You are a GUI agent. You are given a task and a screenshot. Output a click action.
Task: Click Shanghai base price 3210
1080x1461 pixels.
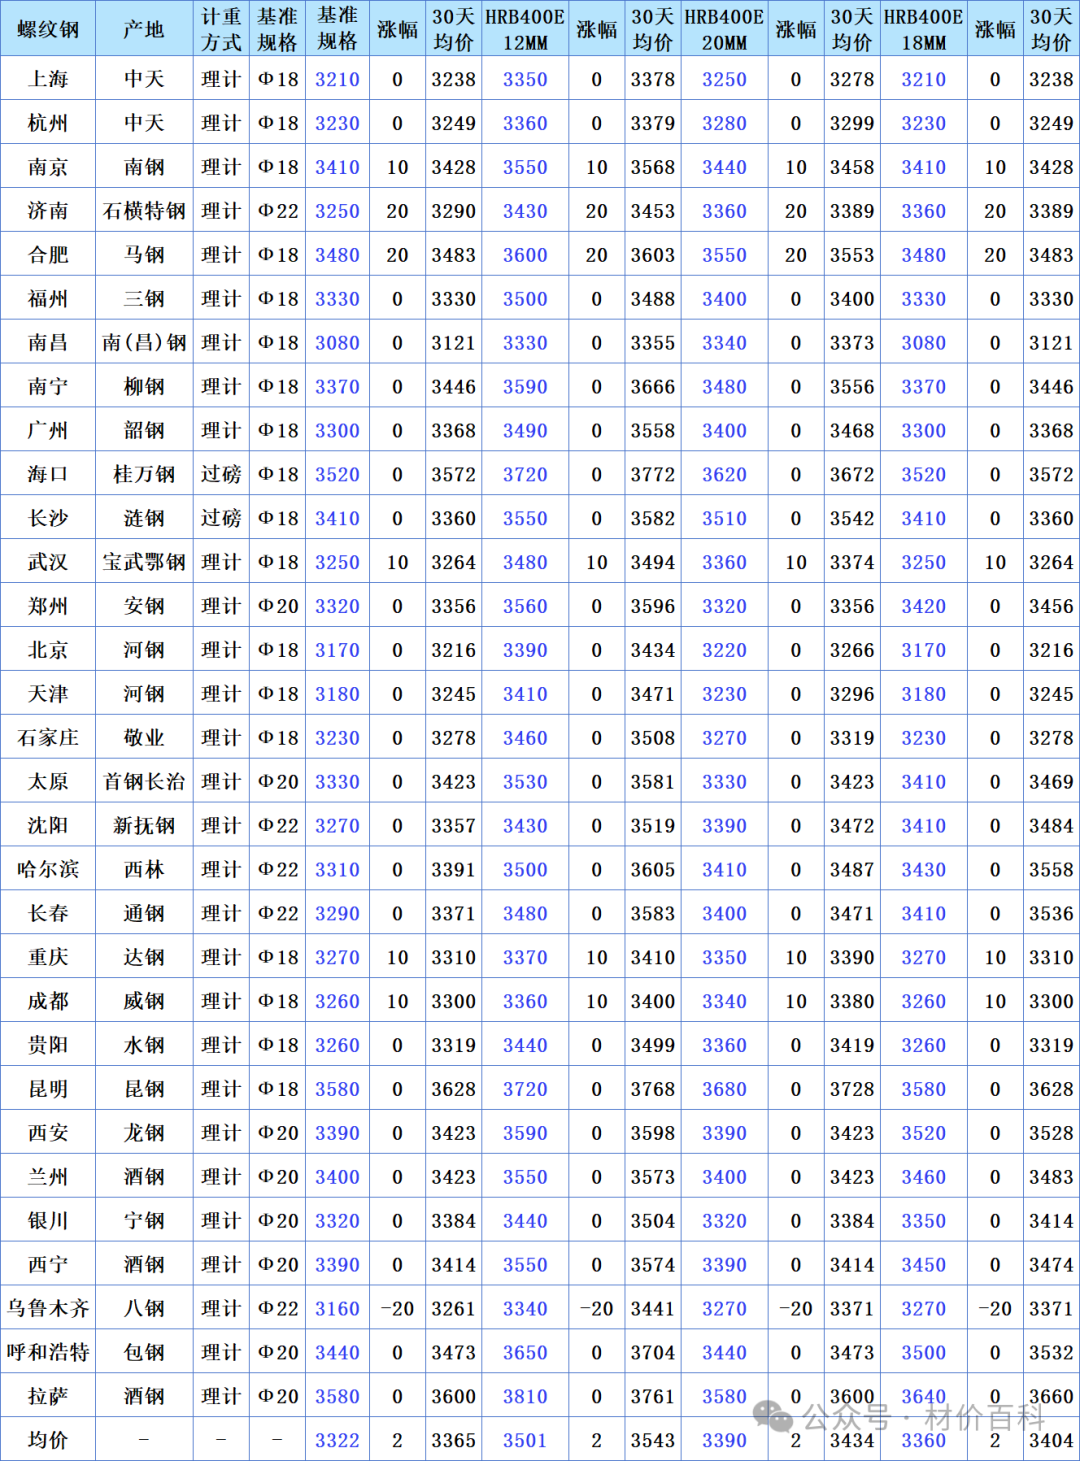(x=337, y=79)
